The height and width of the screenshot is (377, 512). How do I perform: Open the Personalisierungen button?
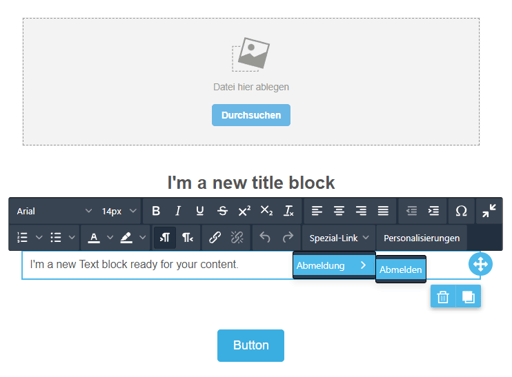pos(421,238)
